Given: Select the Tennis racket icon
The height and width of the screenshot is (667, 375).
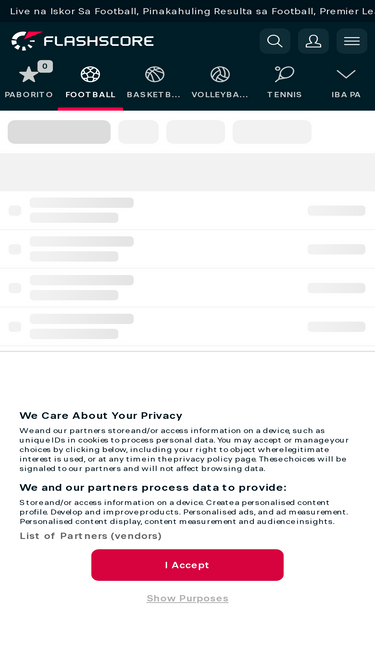Looking at the screenshot, I should tap(284, 74).
